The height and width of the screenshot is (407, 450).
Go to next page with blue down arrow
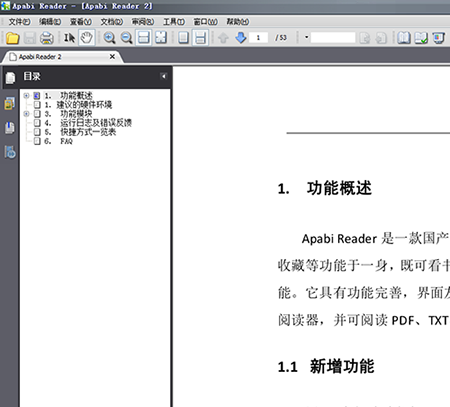click(240, 38)
